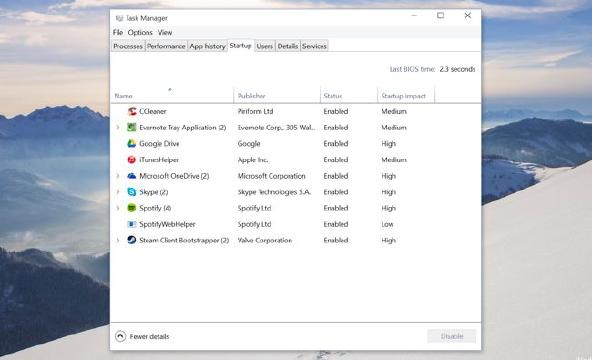592x360 pixels.
Task: Click the Disable button
Action: point(452,336)
